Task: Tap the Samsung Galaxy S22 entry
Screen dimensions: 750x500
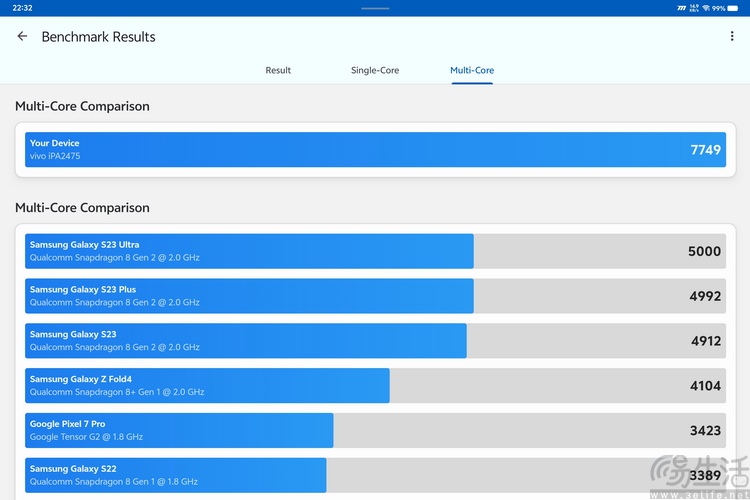Action: click(x=375, y=475)
